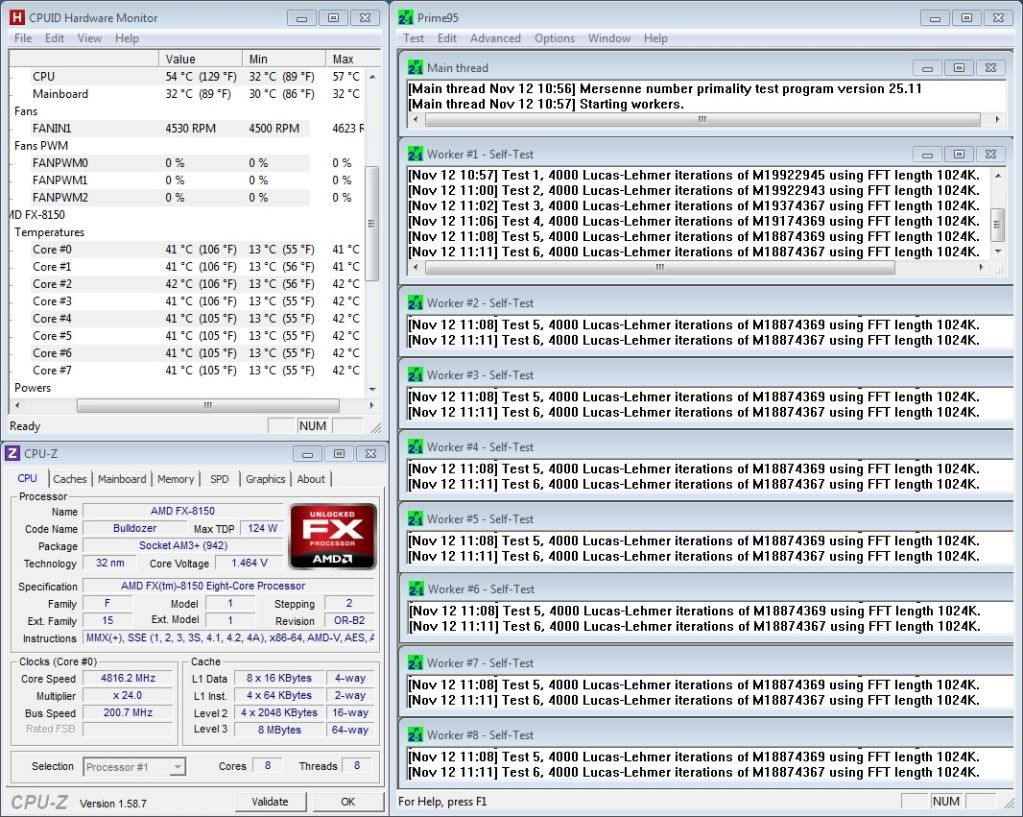Select the FANIN1 row in HWMonitor

pos(52,128)
